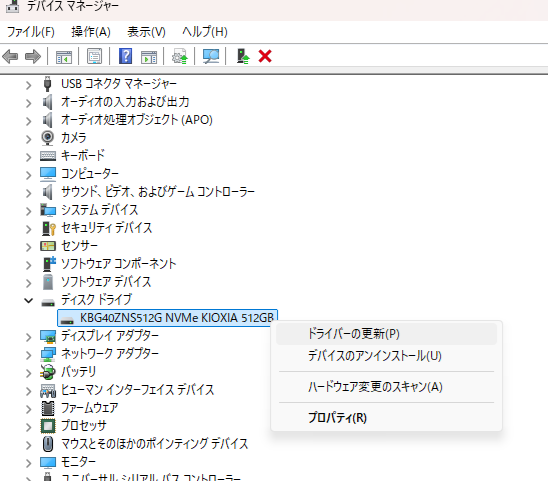The width and height of the screenshot is (548, 481).
Task: Open the 表示(V) menu
Action: 146,32
